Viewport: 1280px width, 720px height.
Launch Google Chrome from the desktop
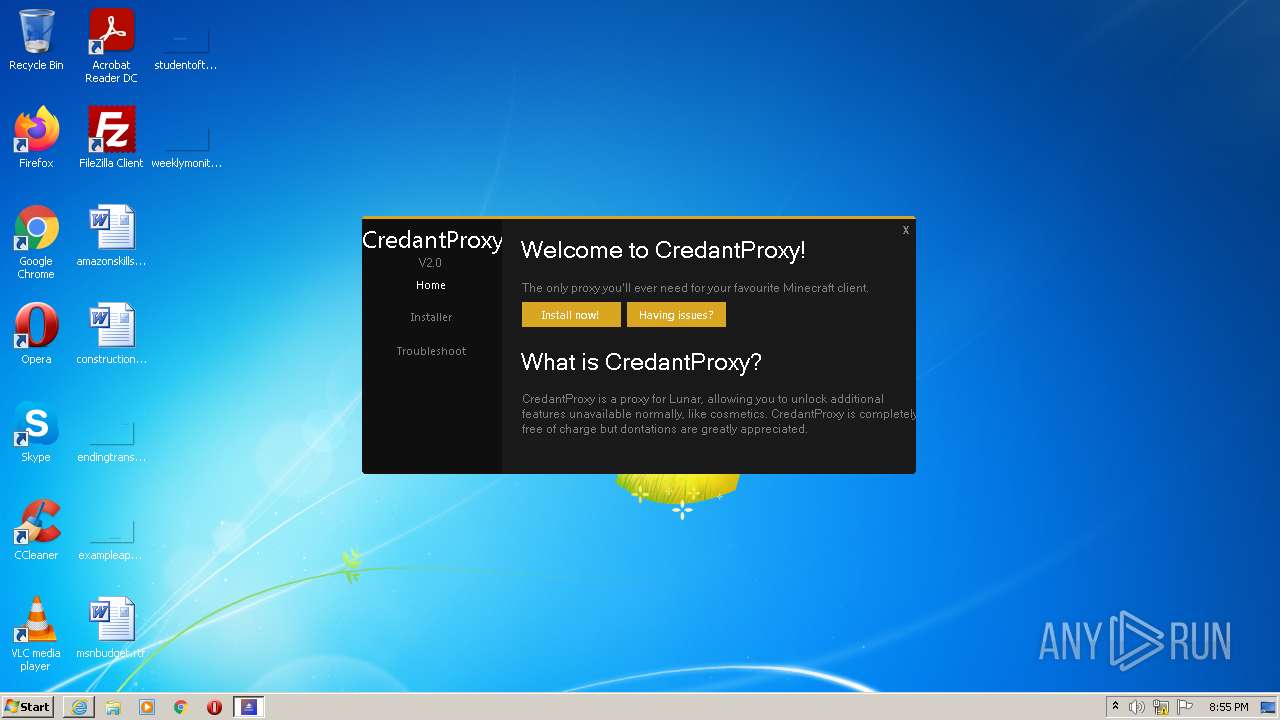coord(36,242)
